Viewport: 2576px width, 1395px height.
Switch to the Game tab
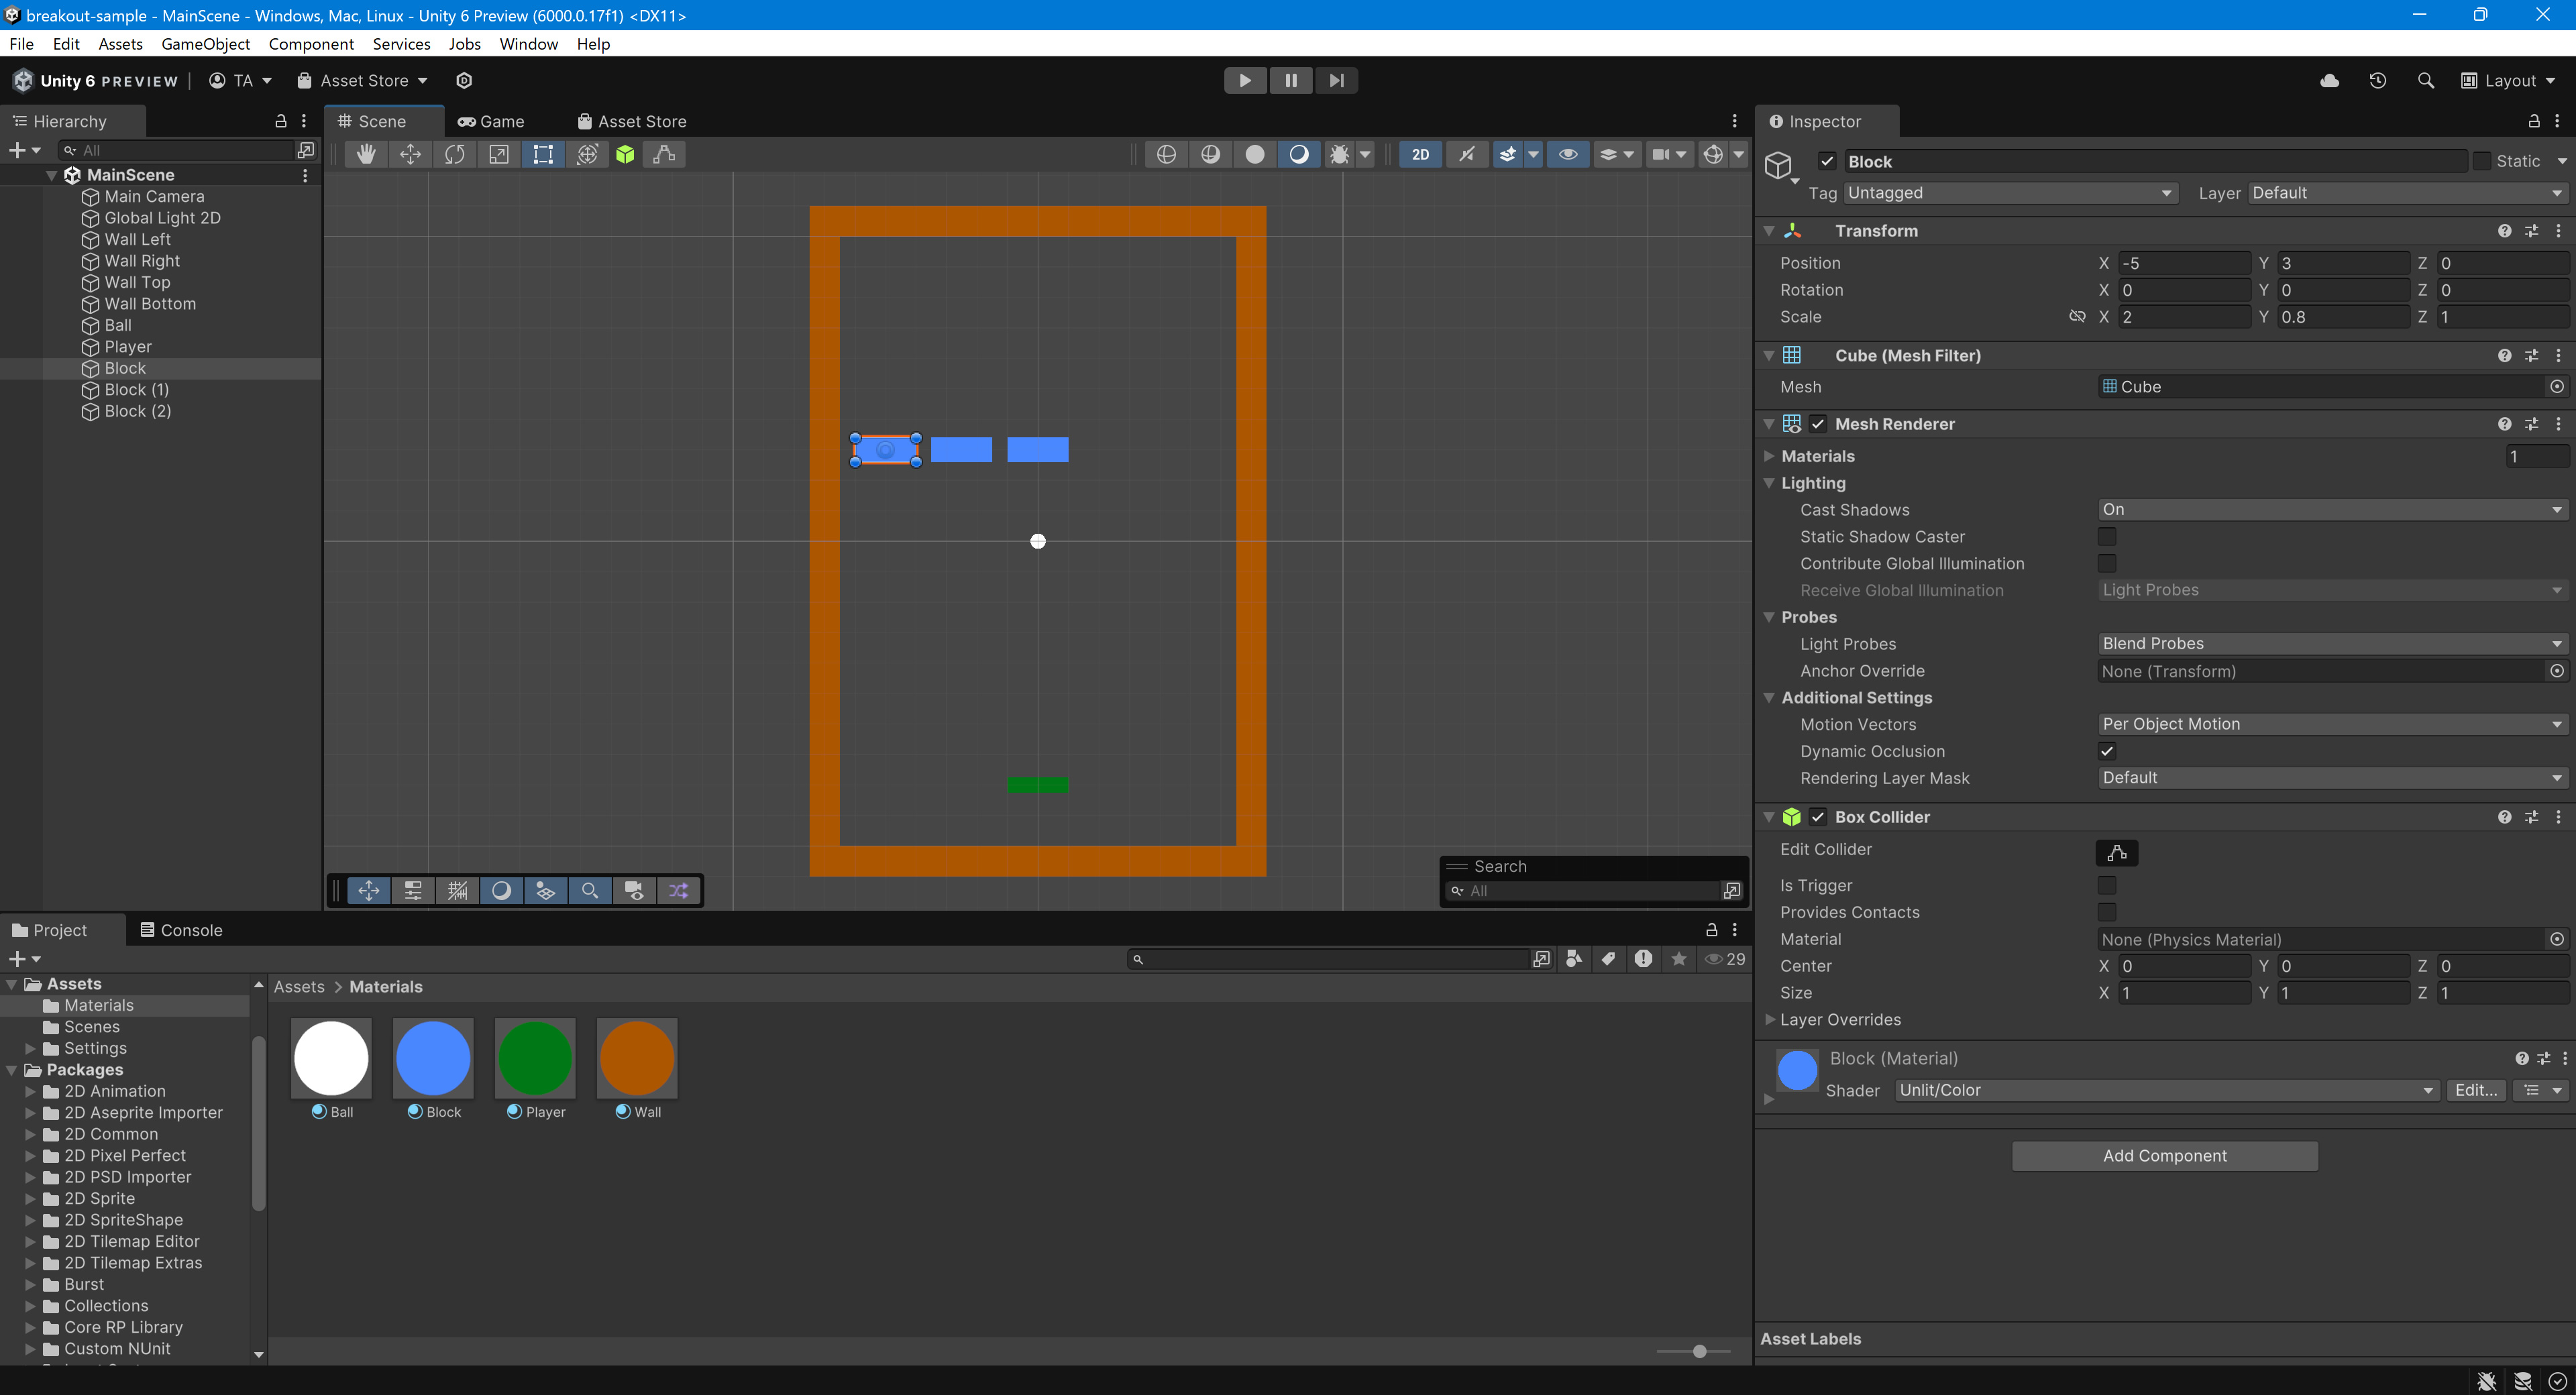tap(491, 121)
